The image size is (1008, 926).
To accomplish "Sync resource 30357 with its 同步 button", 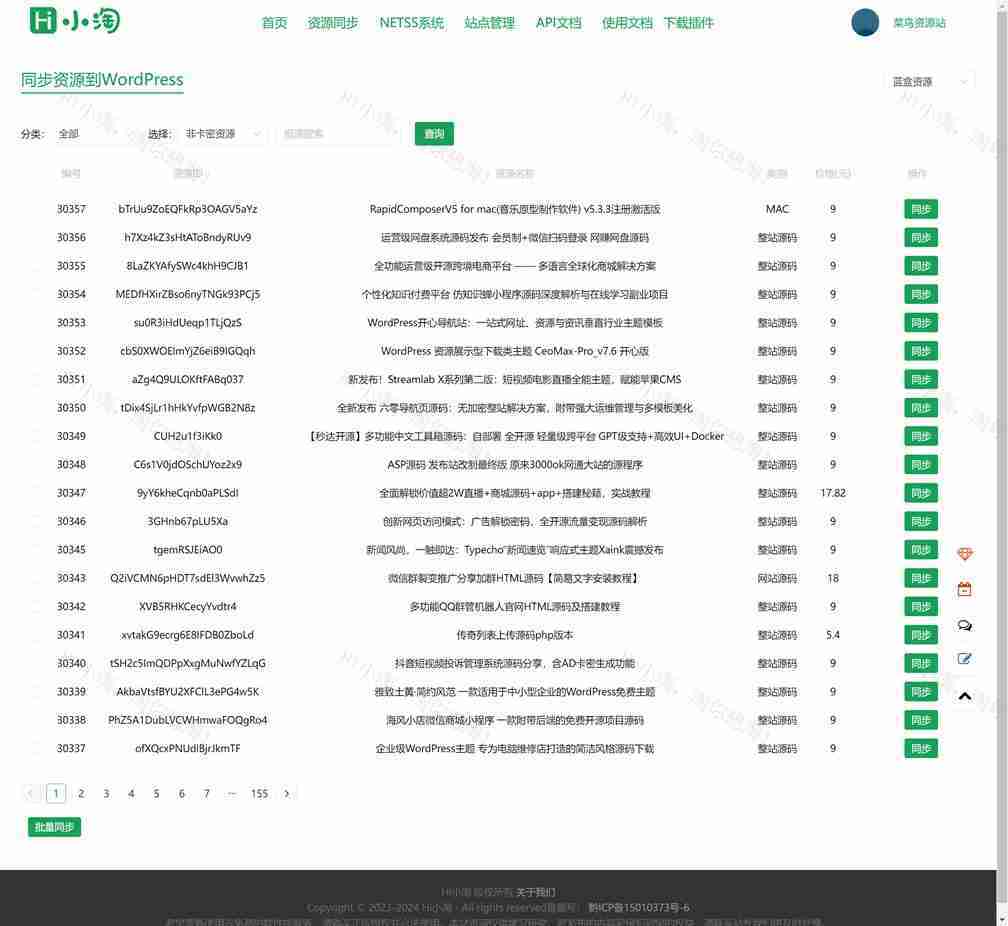I will (920, 209).
